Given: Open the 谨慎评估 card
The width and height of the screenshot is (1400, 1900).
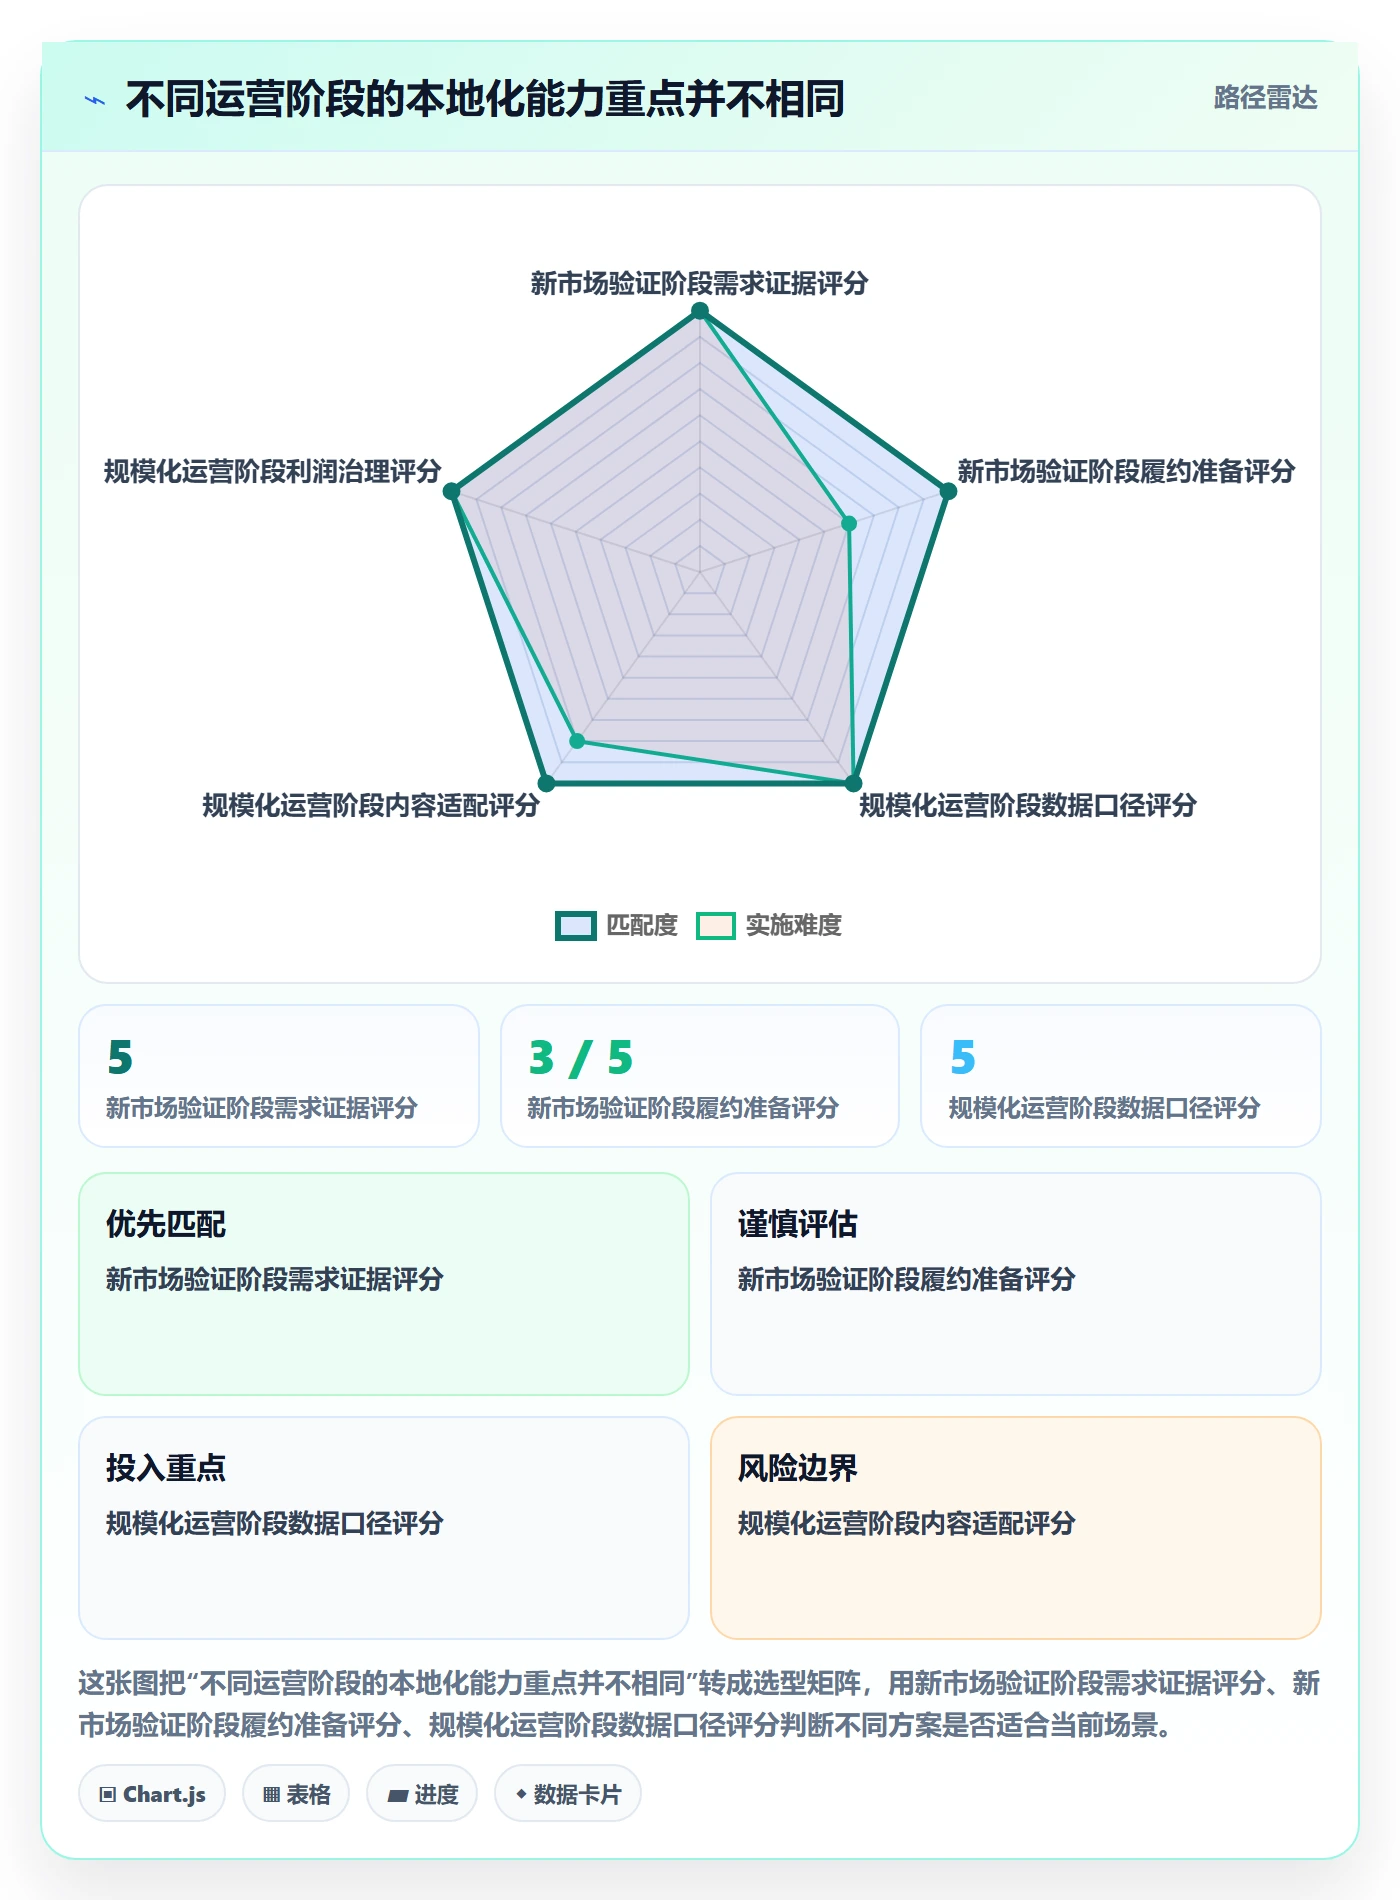Looking at the screenshot, I should point(1016,1284).
